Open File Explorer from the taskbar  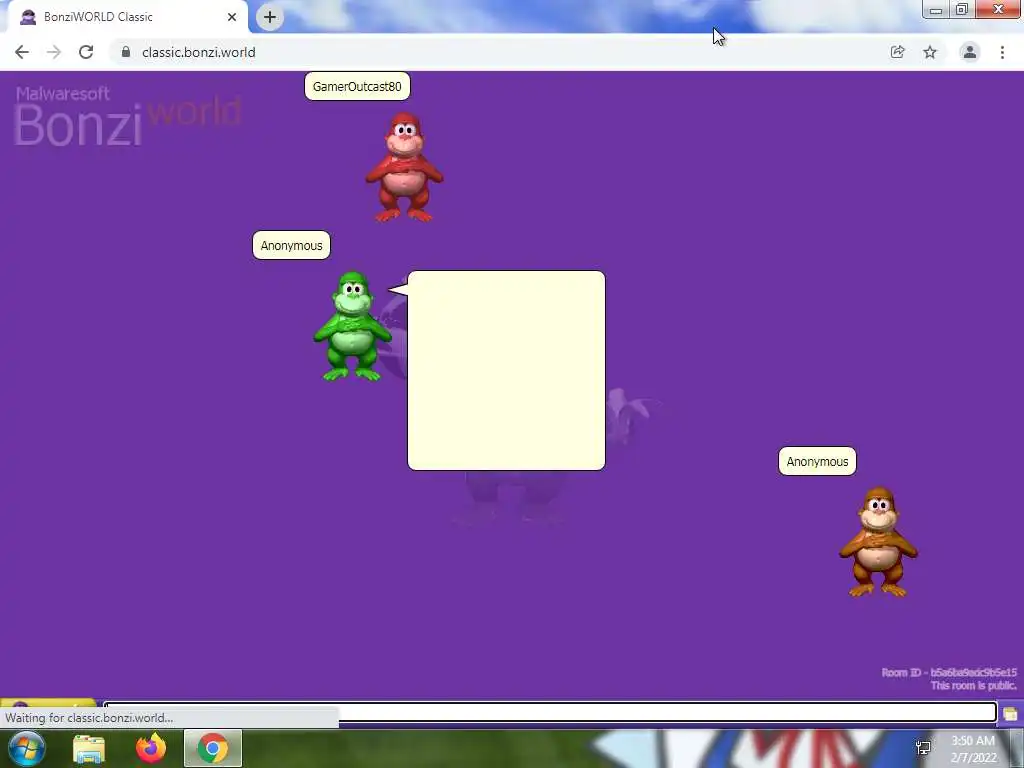[89, 749]
